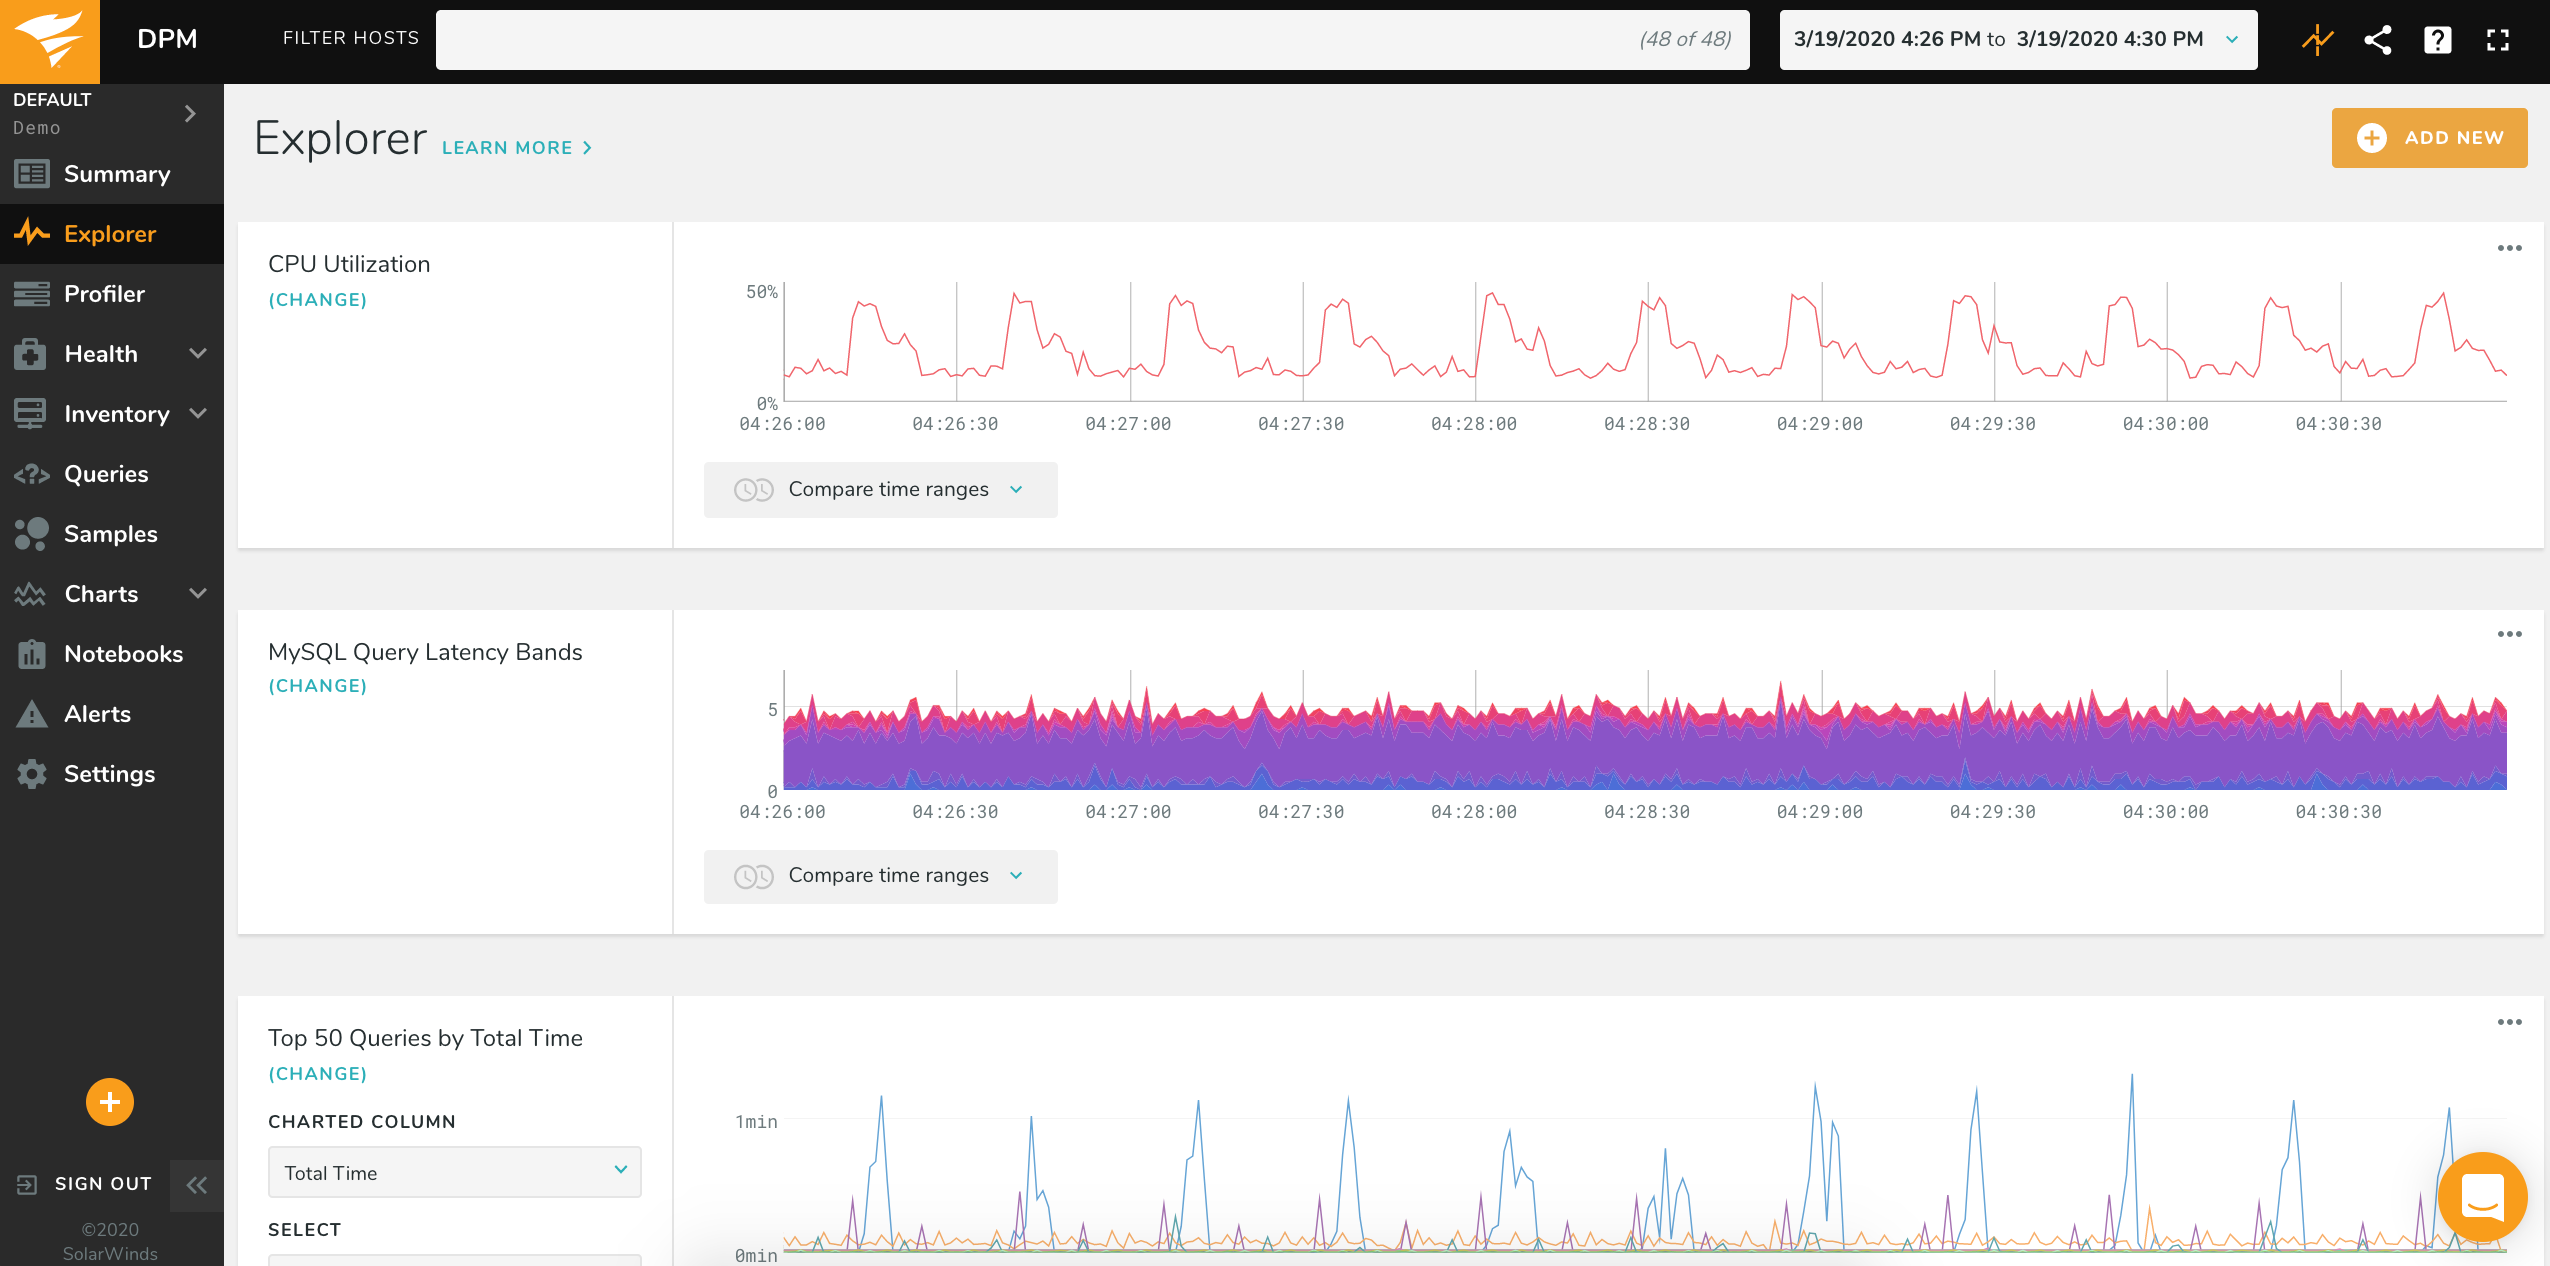Open the share icon in header
The width and height of the screenshot is (2550, 1266).
pos(2377,40)
